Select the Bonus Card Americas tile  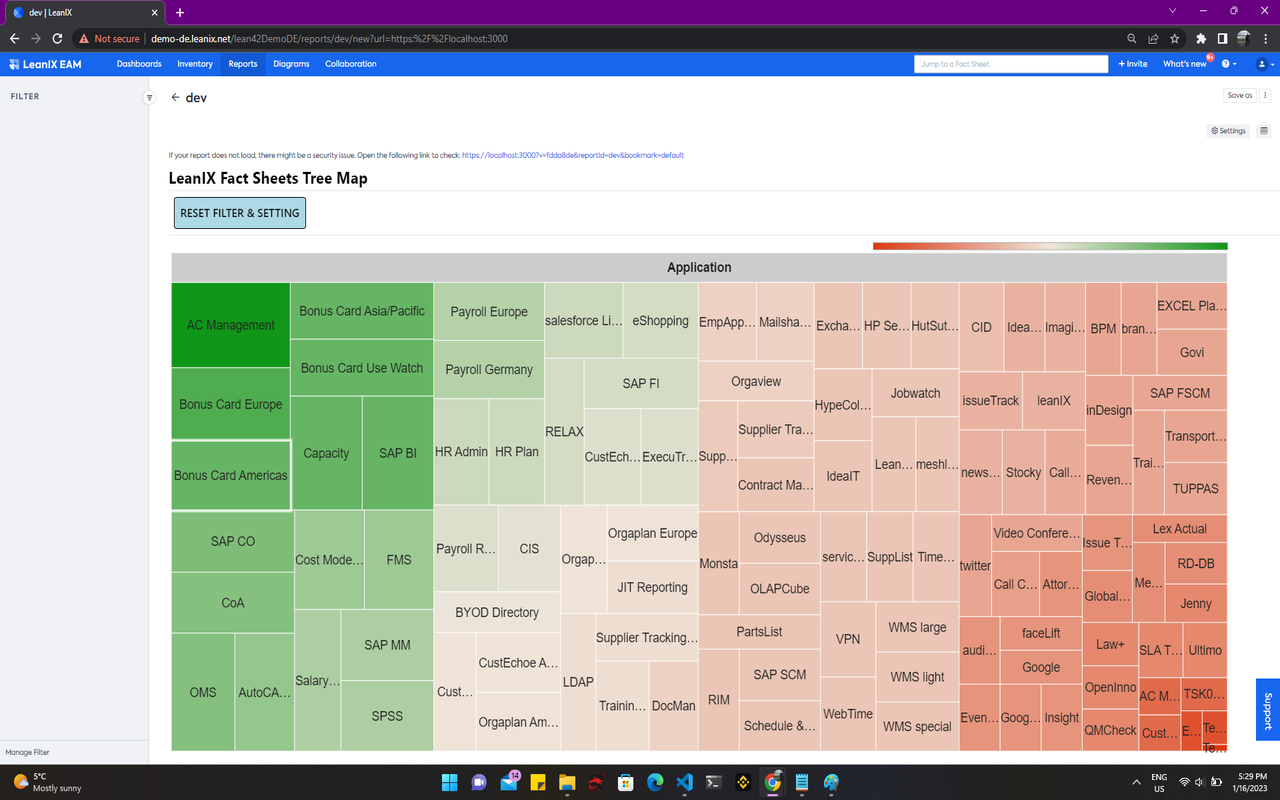pos(231,475)
